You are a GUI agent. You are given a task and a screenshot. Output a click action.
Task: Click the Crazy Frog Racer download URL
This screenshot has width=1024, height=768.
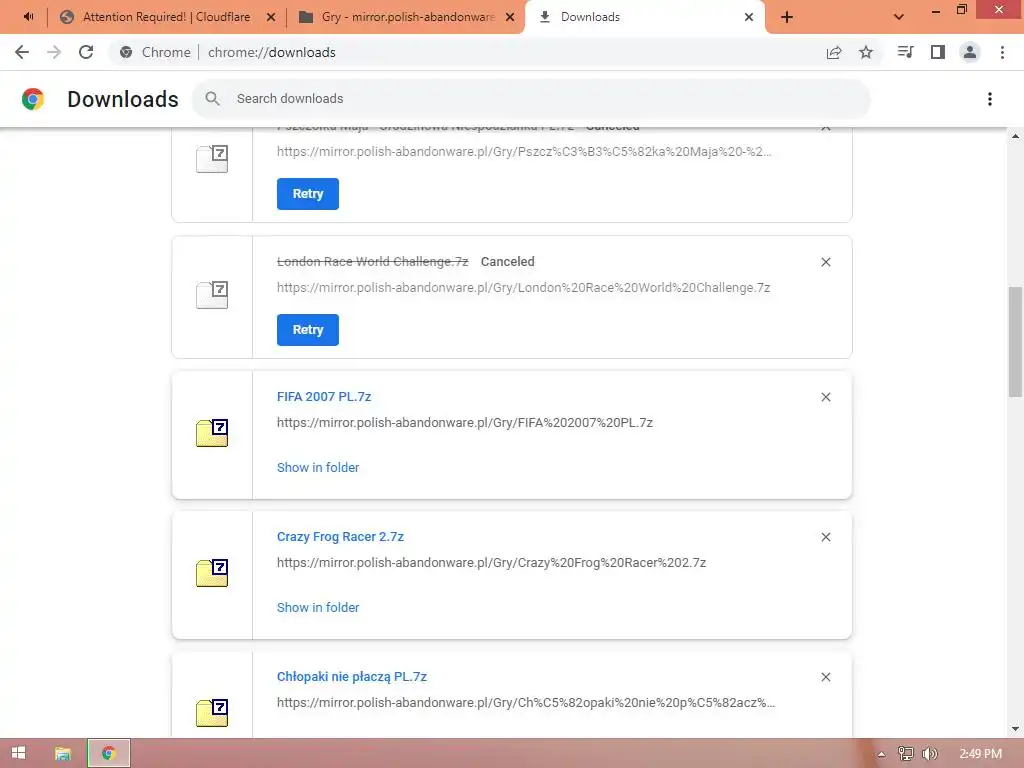coord(491,562)
